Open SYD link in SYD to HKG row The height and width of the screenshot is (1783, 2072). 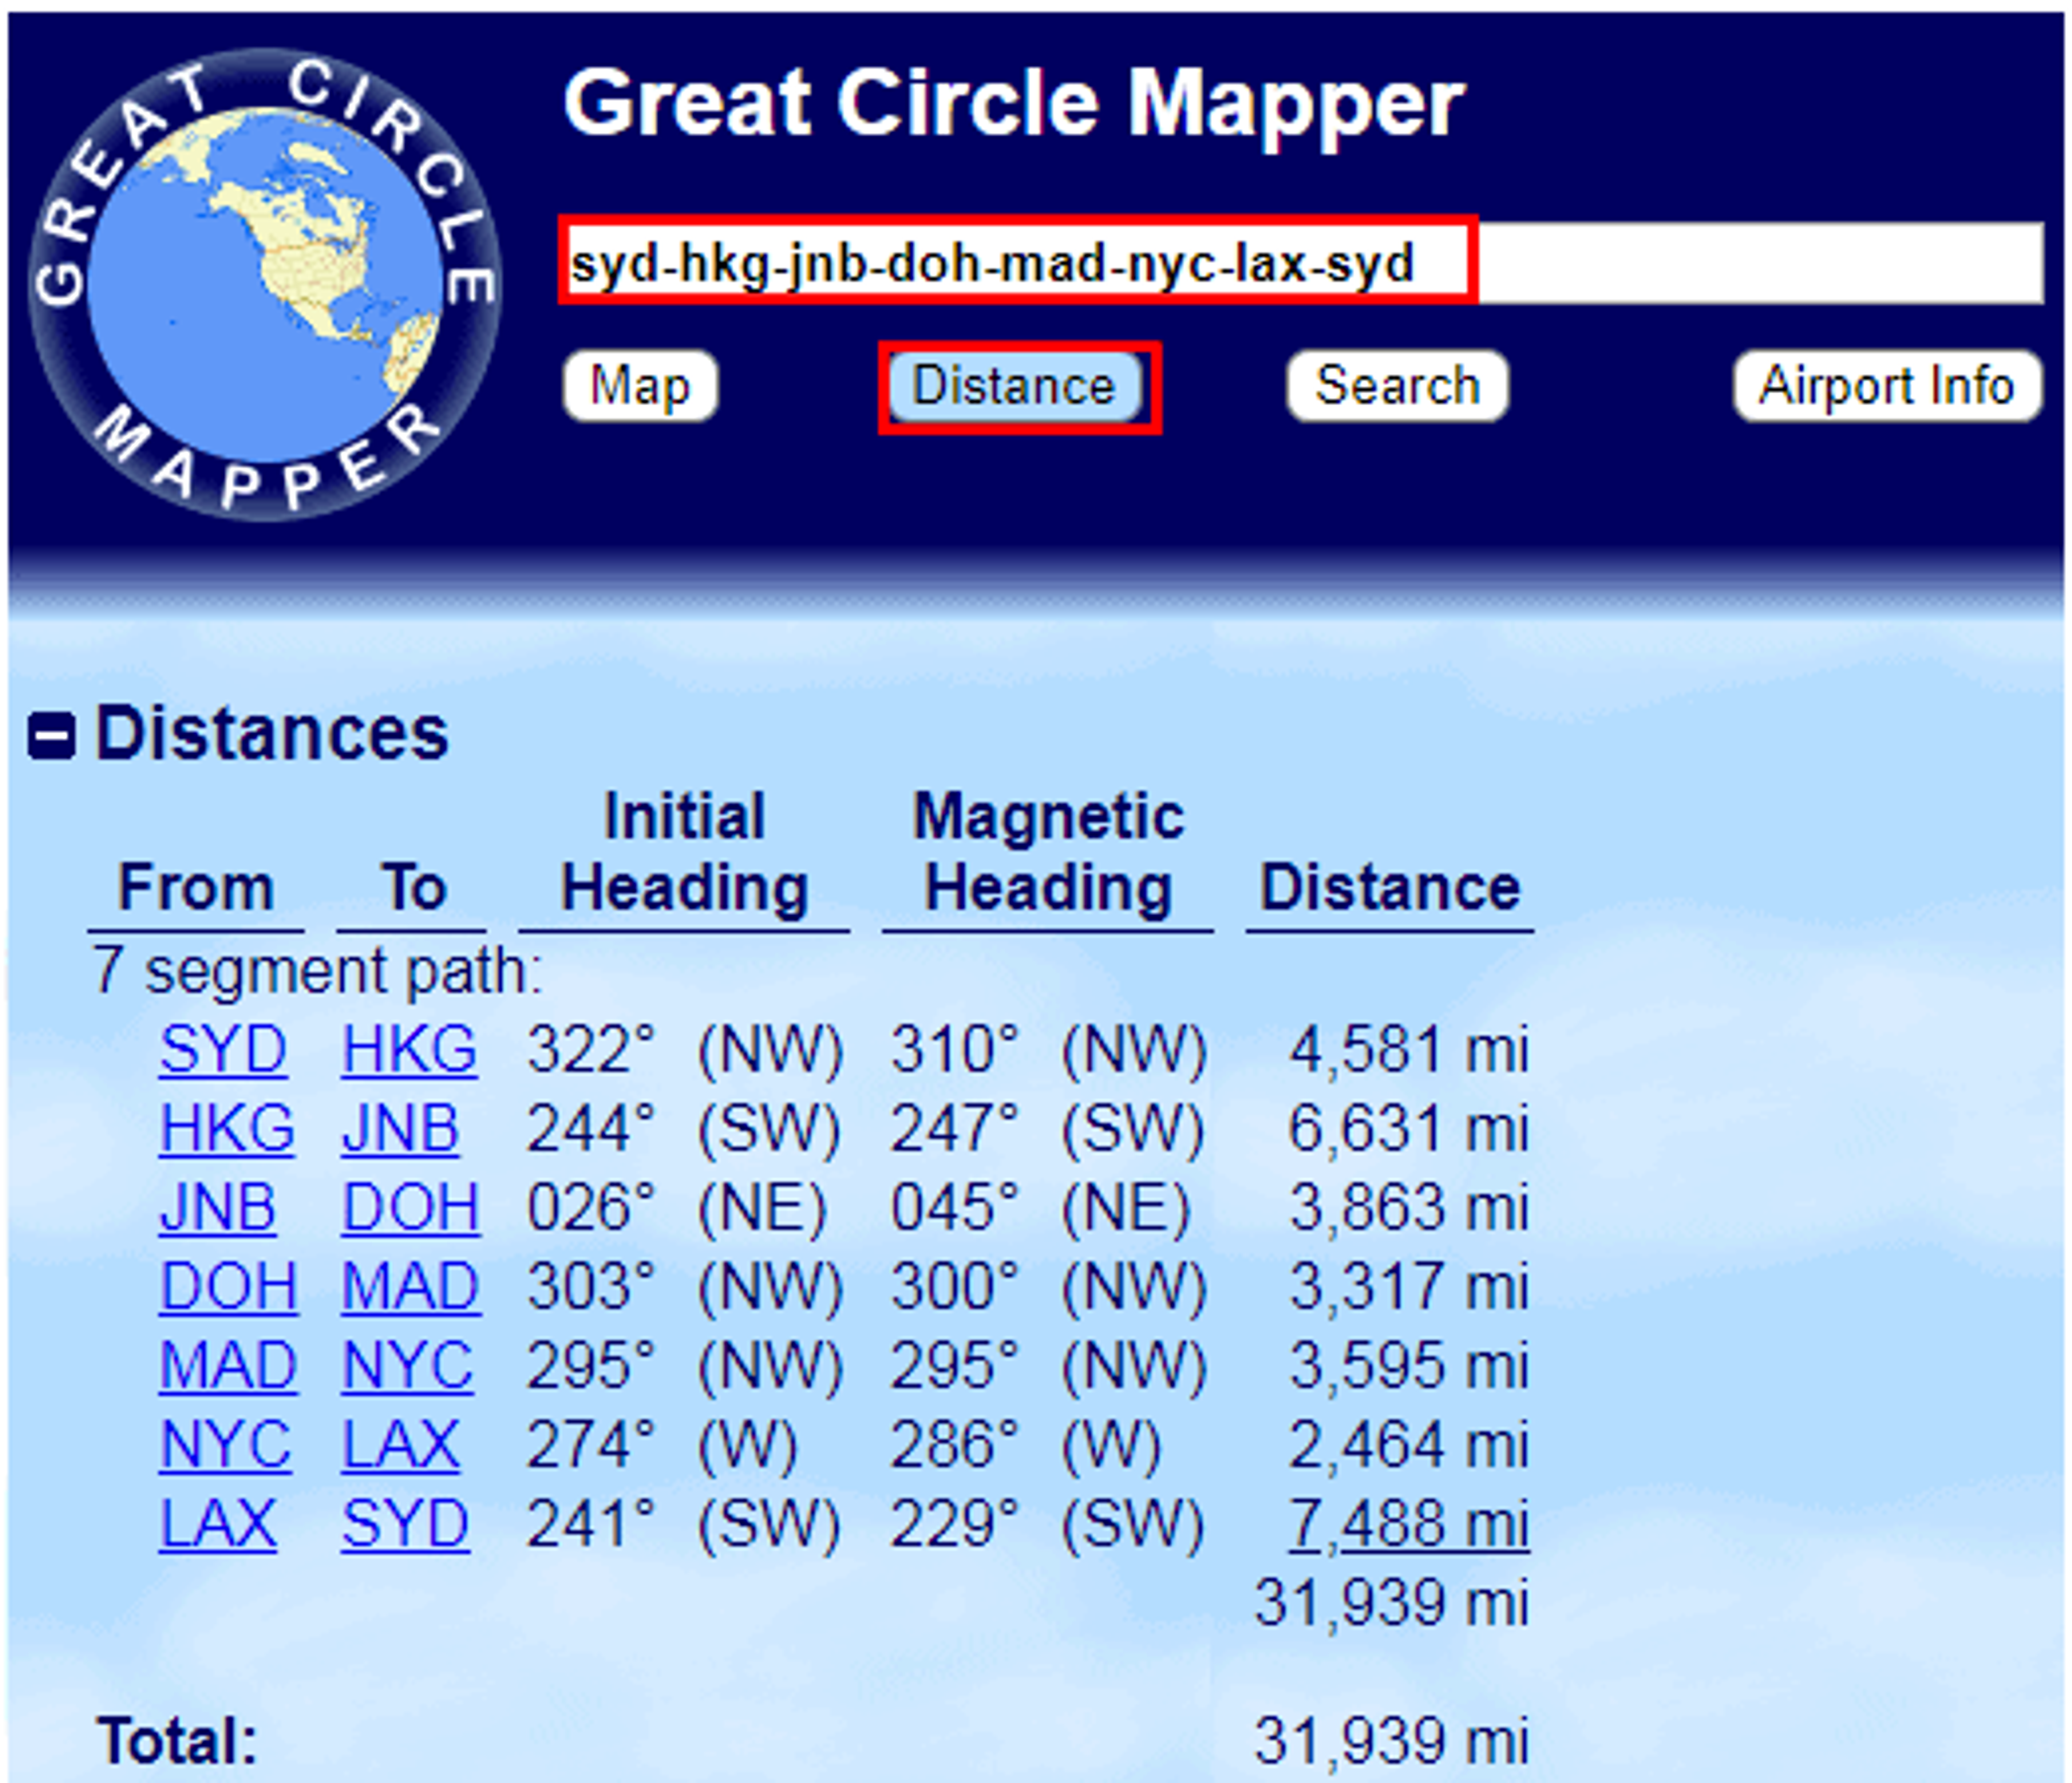pos(223,1050)
